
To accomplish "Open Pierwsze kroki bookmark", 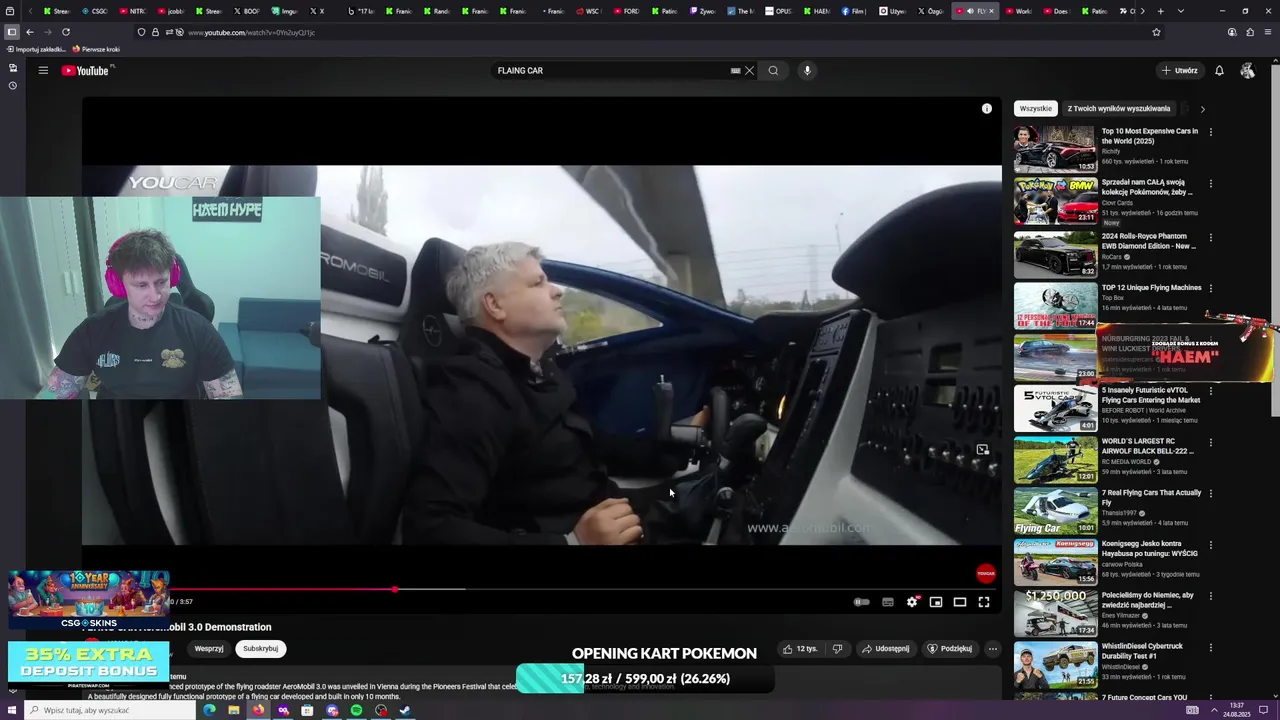I will point(96,49).
